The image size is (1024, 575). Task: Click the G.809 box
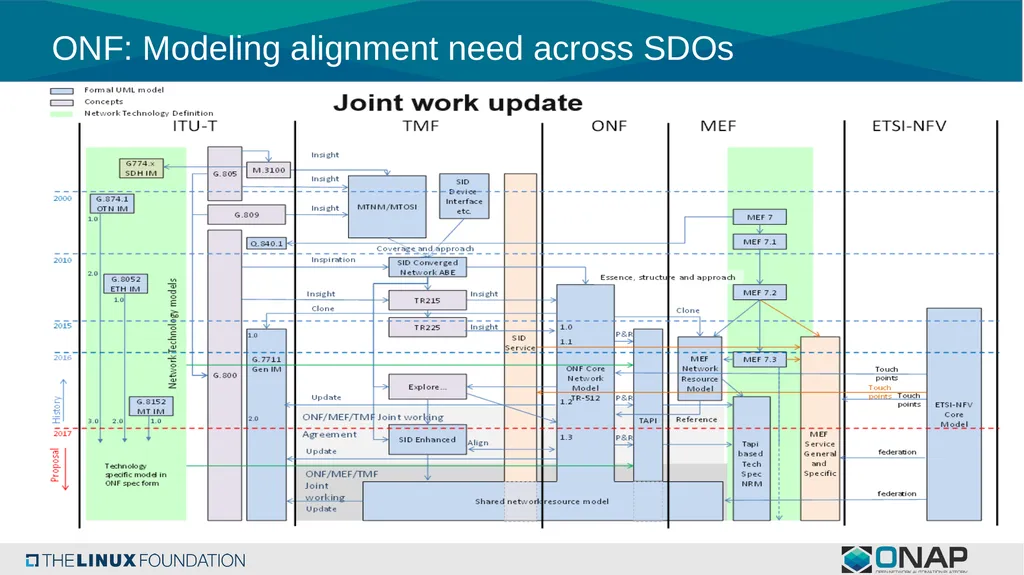tap(246, 214)
